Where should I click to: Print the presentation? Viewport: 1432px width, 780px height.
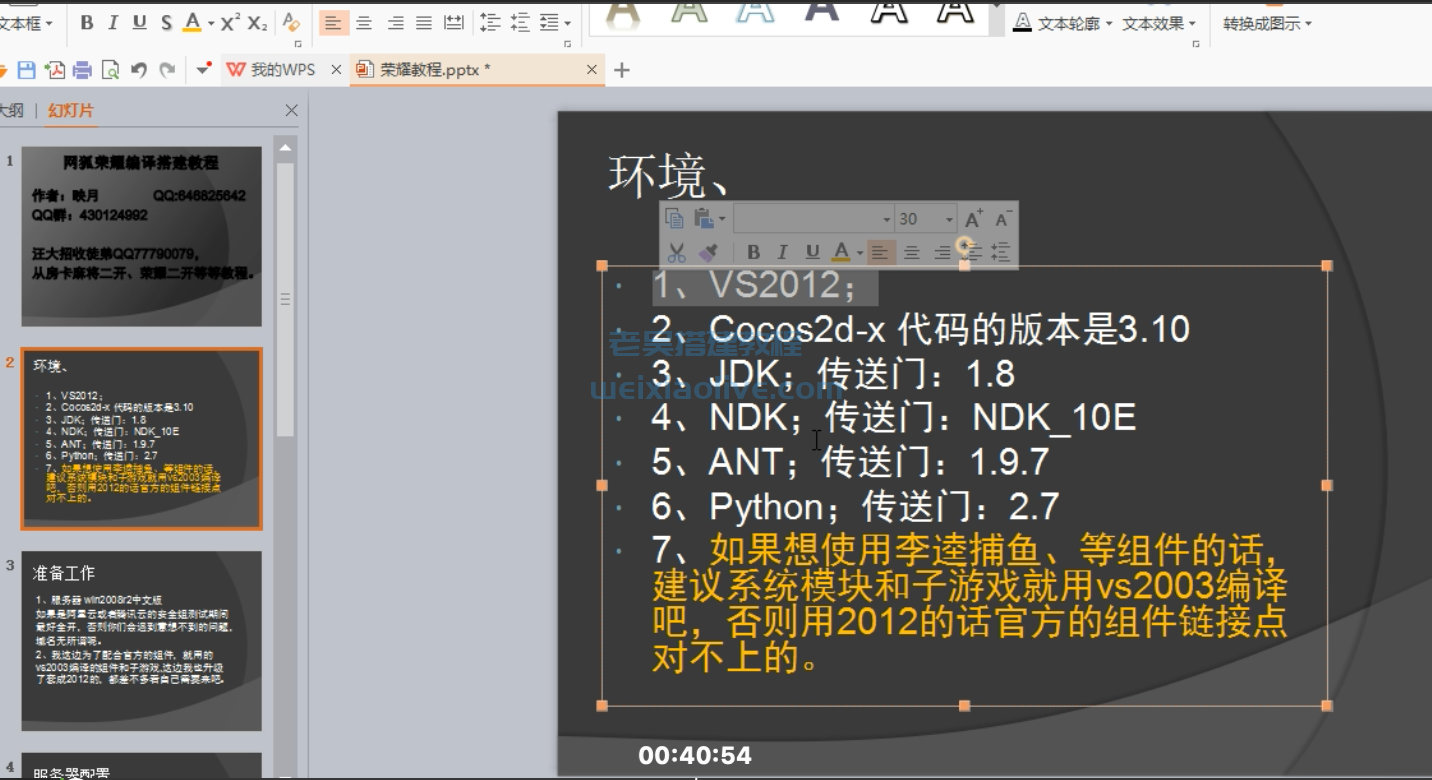tap(83, 69)
